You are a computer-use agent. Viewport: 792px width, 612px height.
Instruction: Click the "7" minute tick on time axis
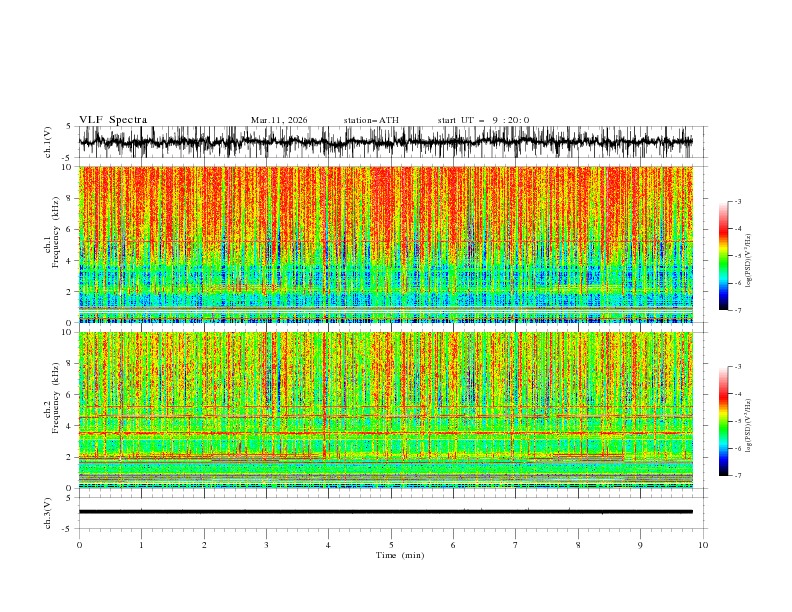516,545
